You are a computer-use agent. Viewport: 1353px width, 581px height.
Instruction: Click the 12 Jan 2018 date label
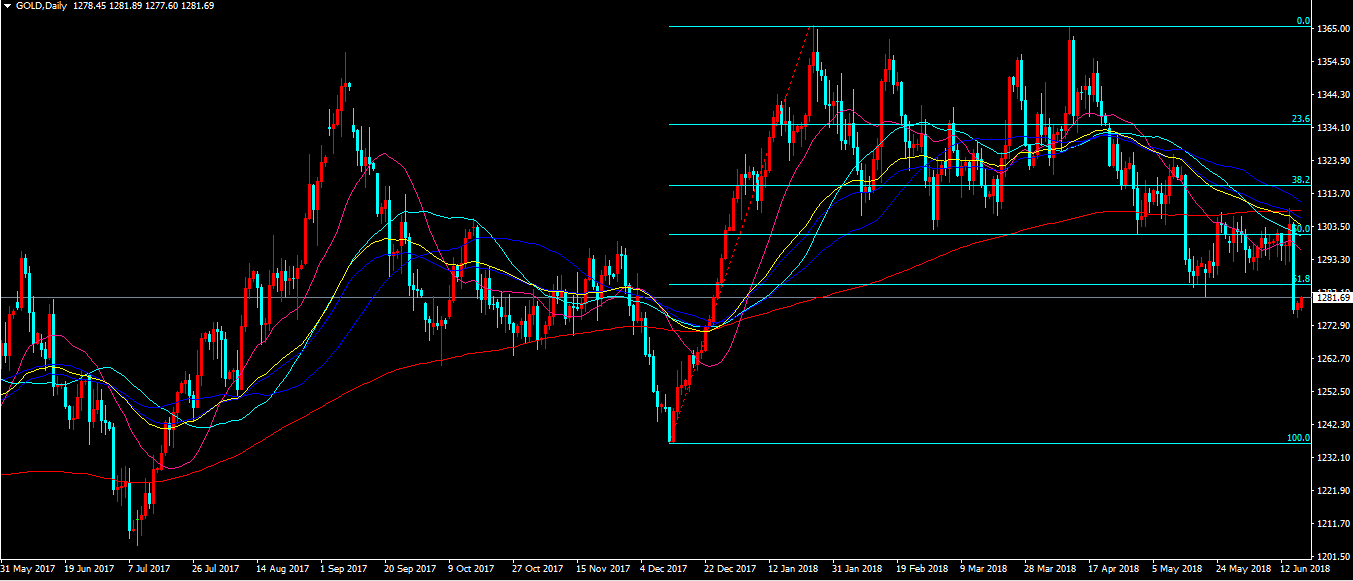[794, 569]
